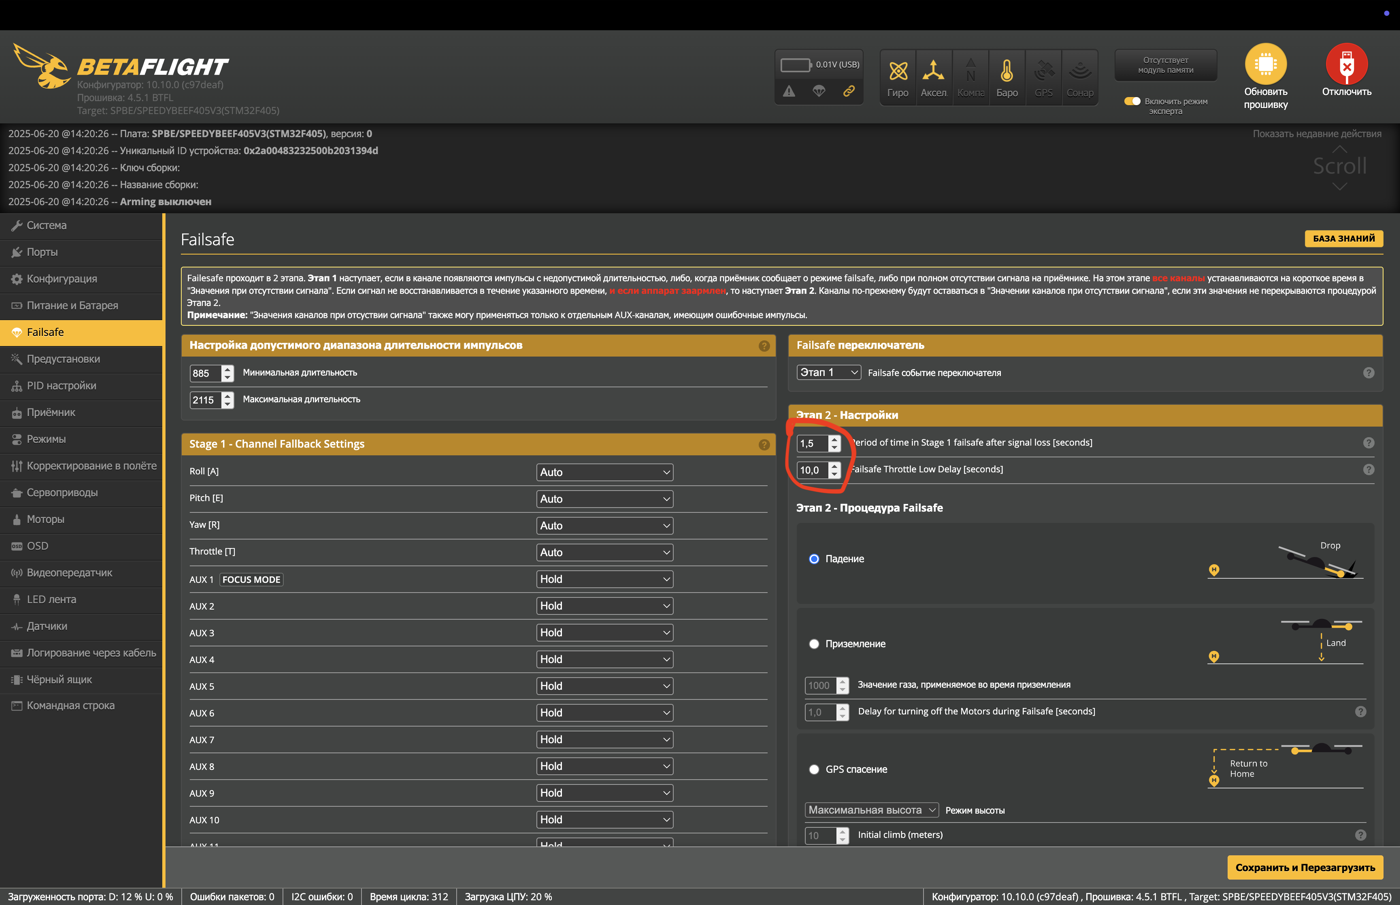The width and height of the screenshot is (1400, 905).
Task: Open help for Stage 1 period seconds
Action: point(1368,443)
